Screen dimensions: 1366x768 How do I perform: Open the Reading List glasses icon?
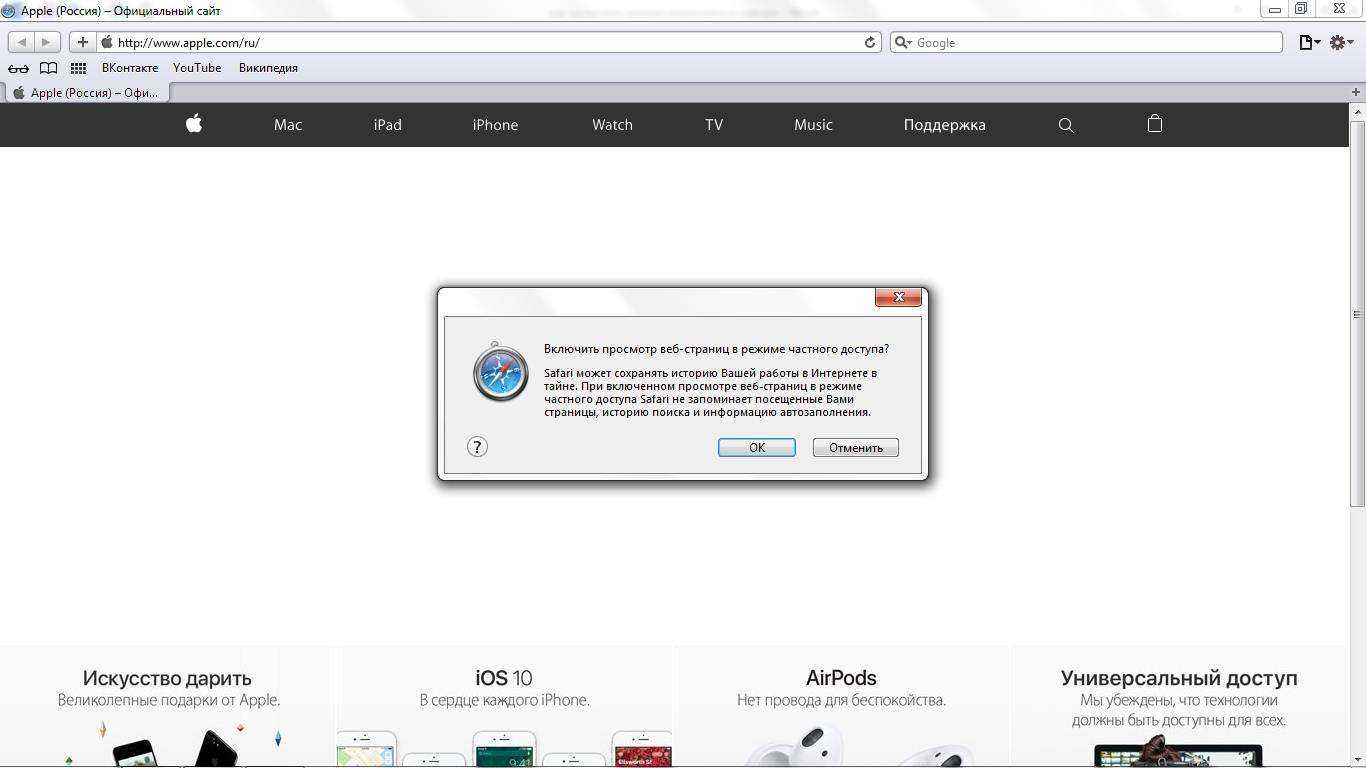18,68
